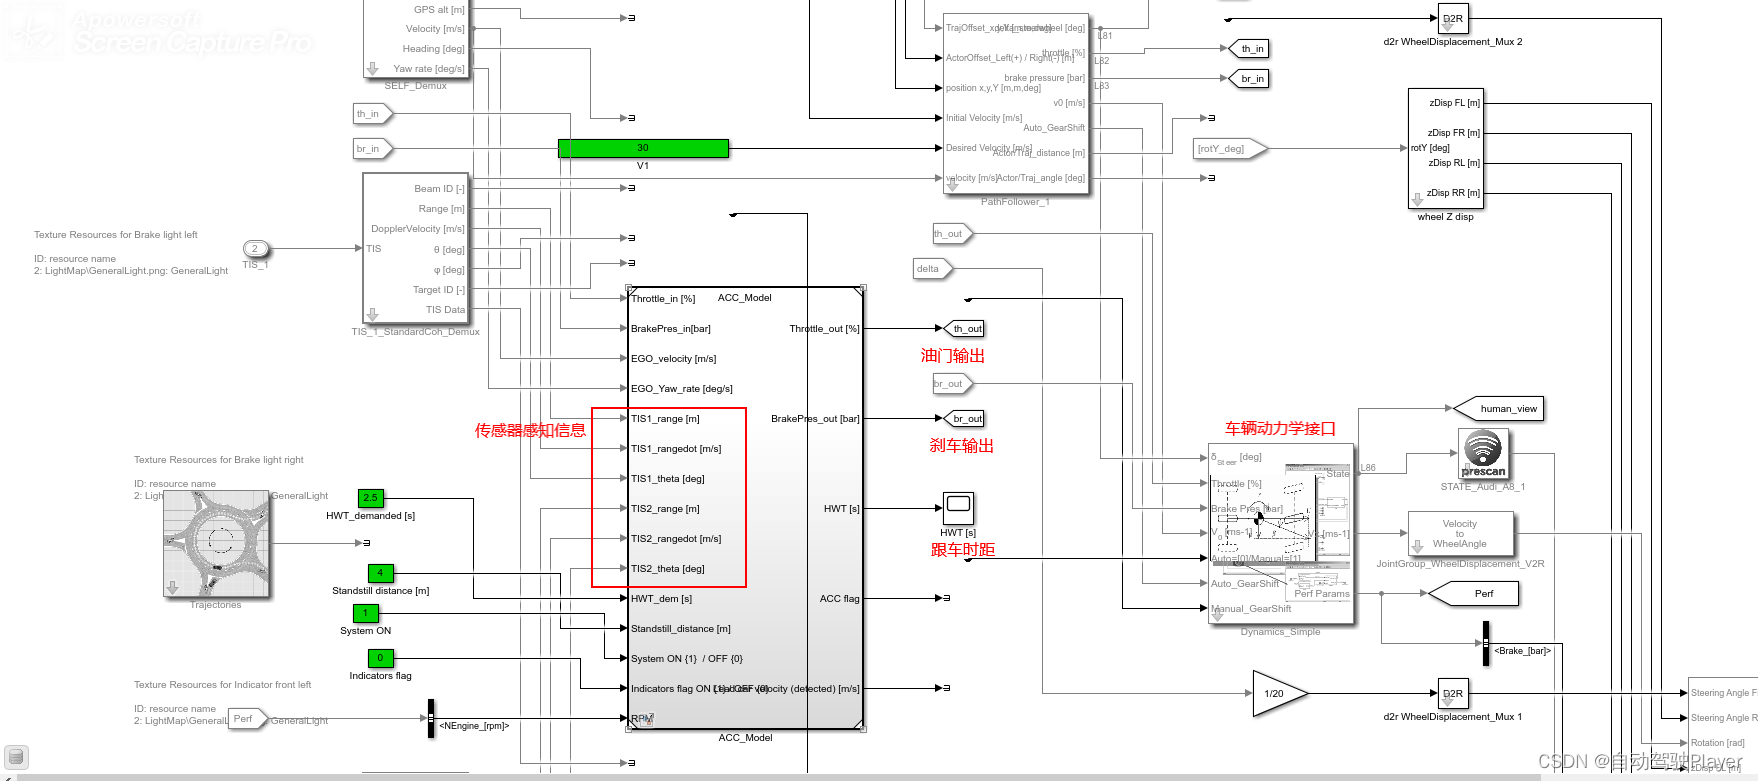Open the HWT [s] display scope block
The height and width of the screenshot is (781, 1758).
tap(958, 508)
